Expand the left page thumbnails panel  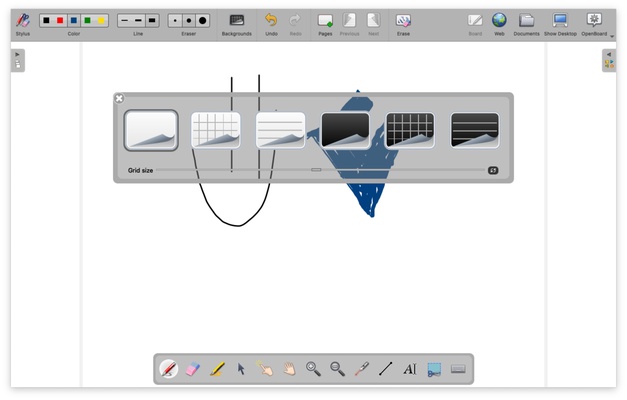pyautogui.click(x=18, y=60)
